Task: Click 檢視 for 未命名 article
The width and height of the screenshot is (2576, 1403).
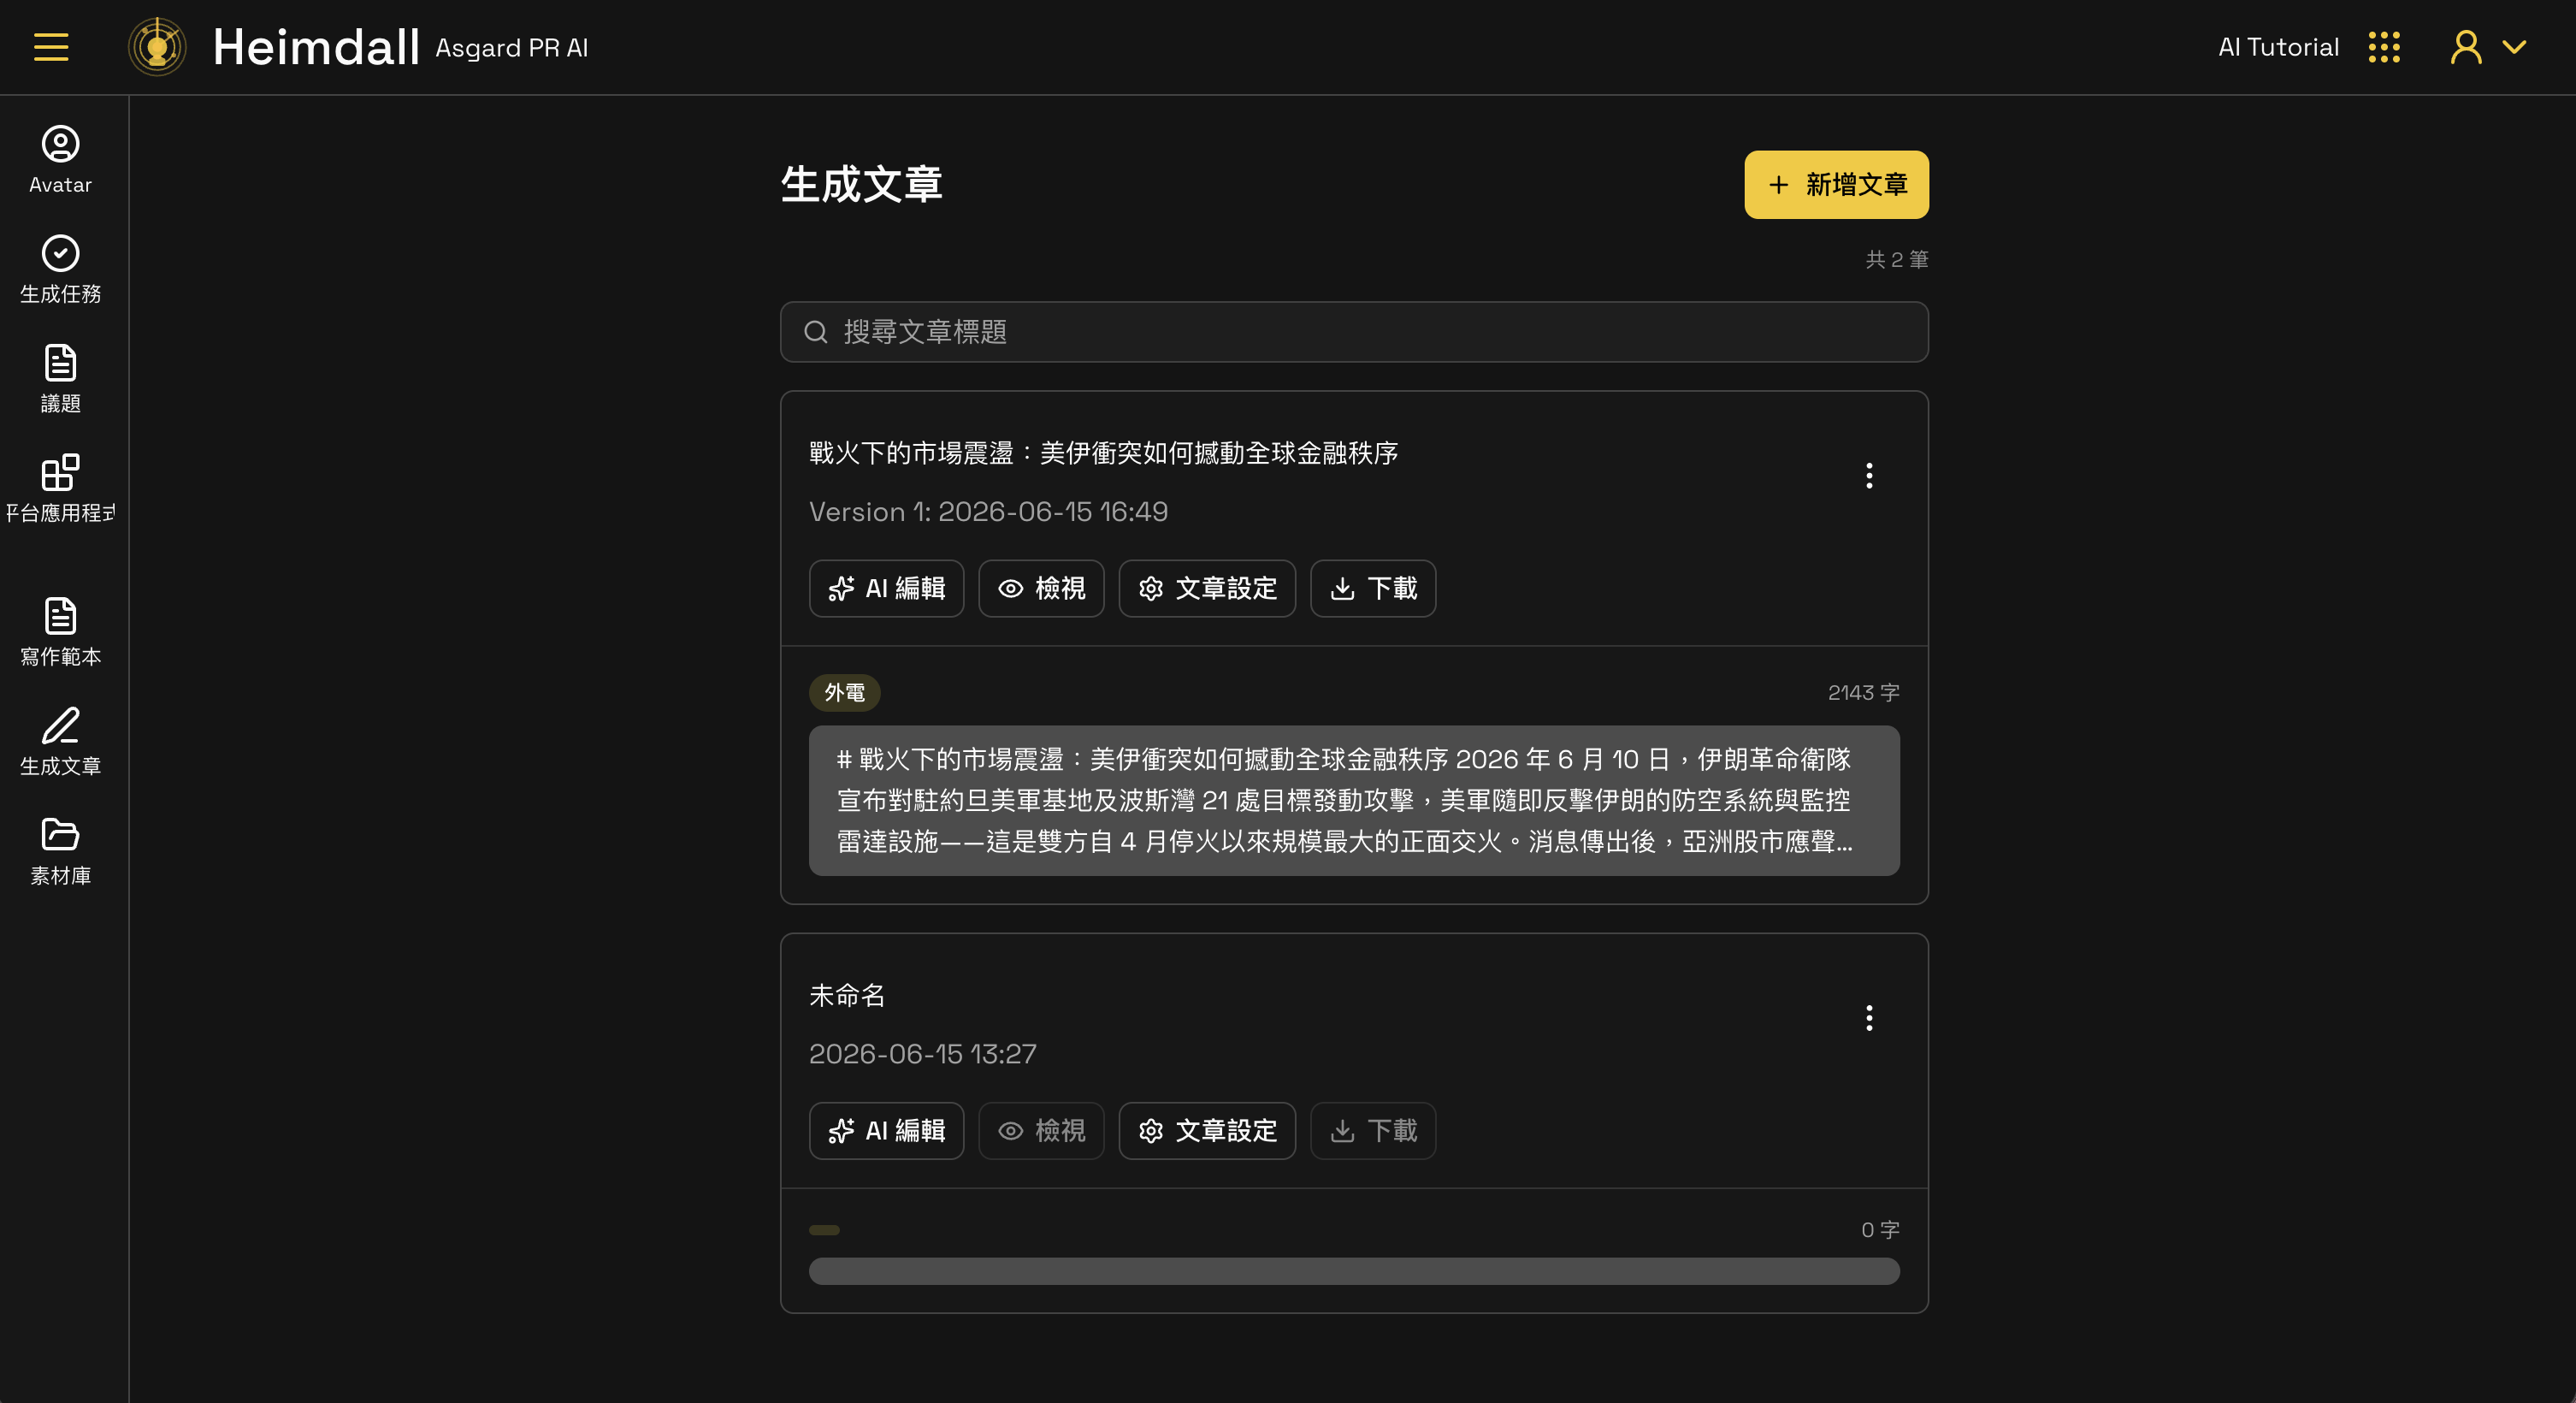Action: 1041,1130
